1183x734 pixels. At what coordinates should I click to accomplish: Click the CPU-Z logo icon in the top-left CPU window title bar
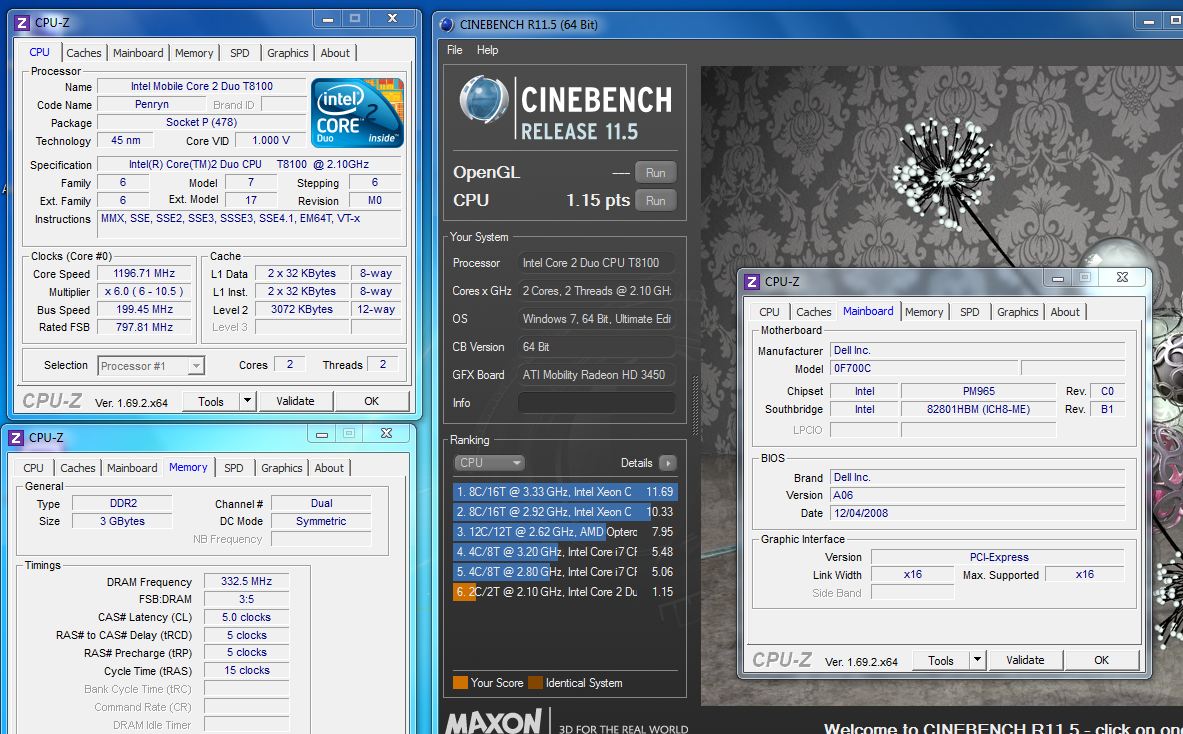click(x=22, y=23)
